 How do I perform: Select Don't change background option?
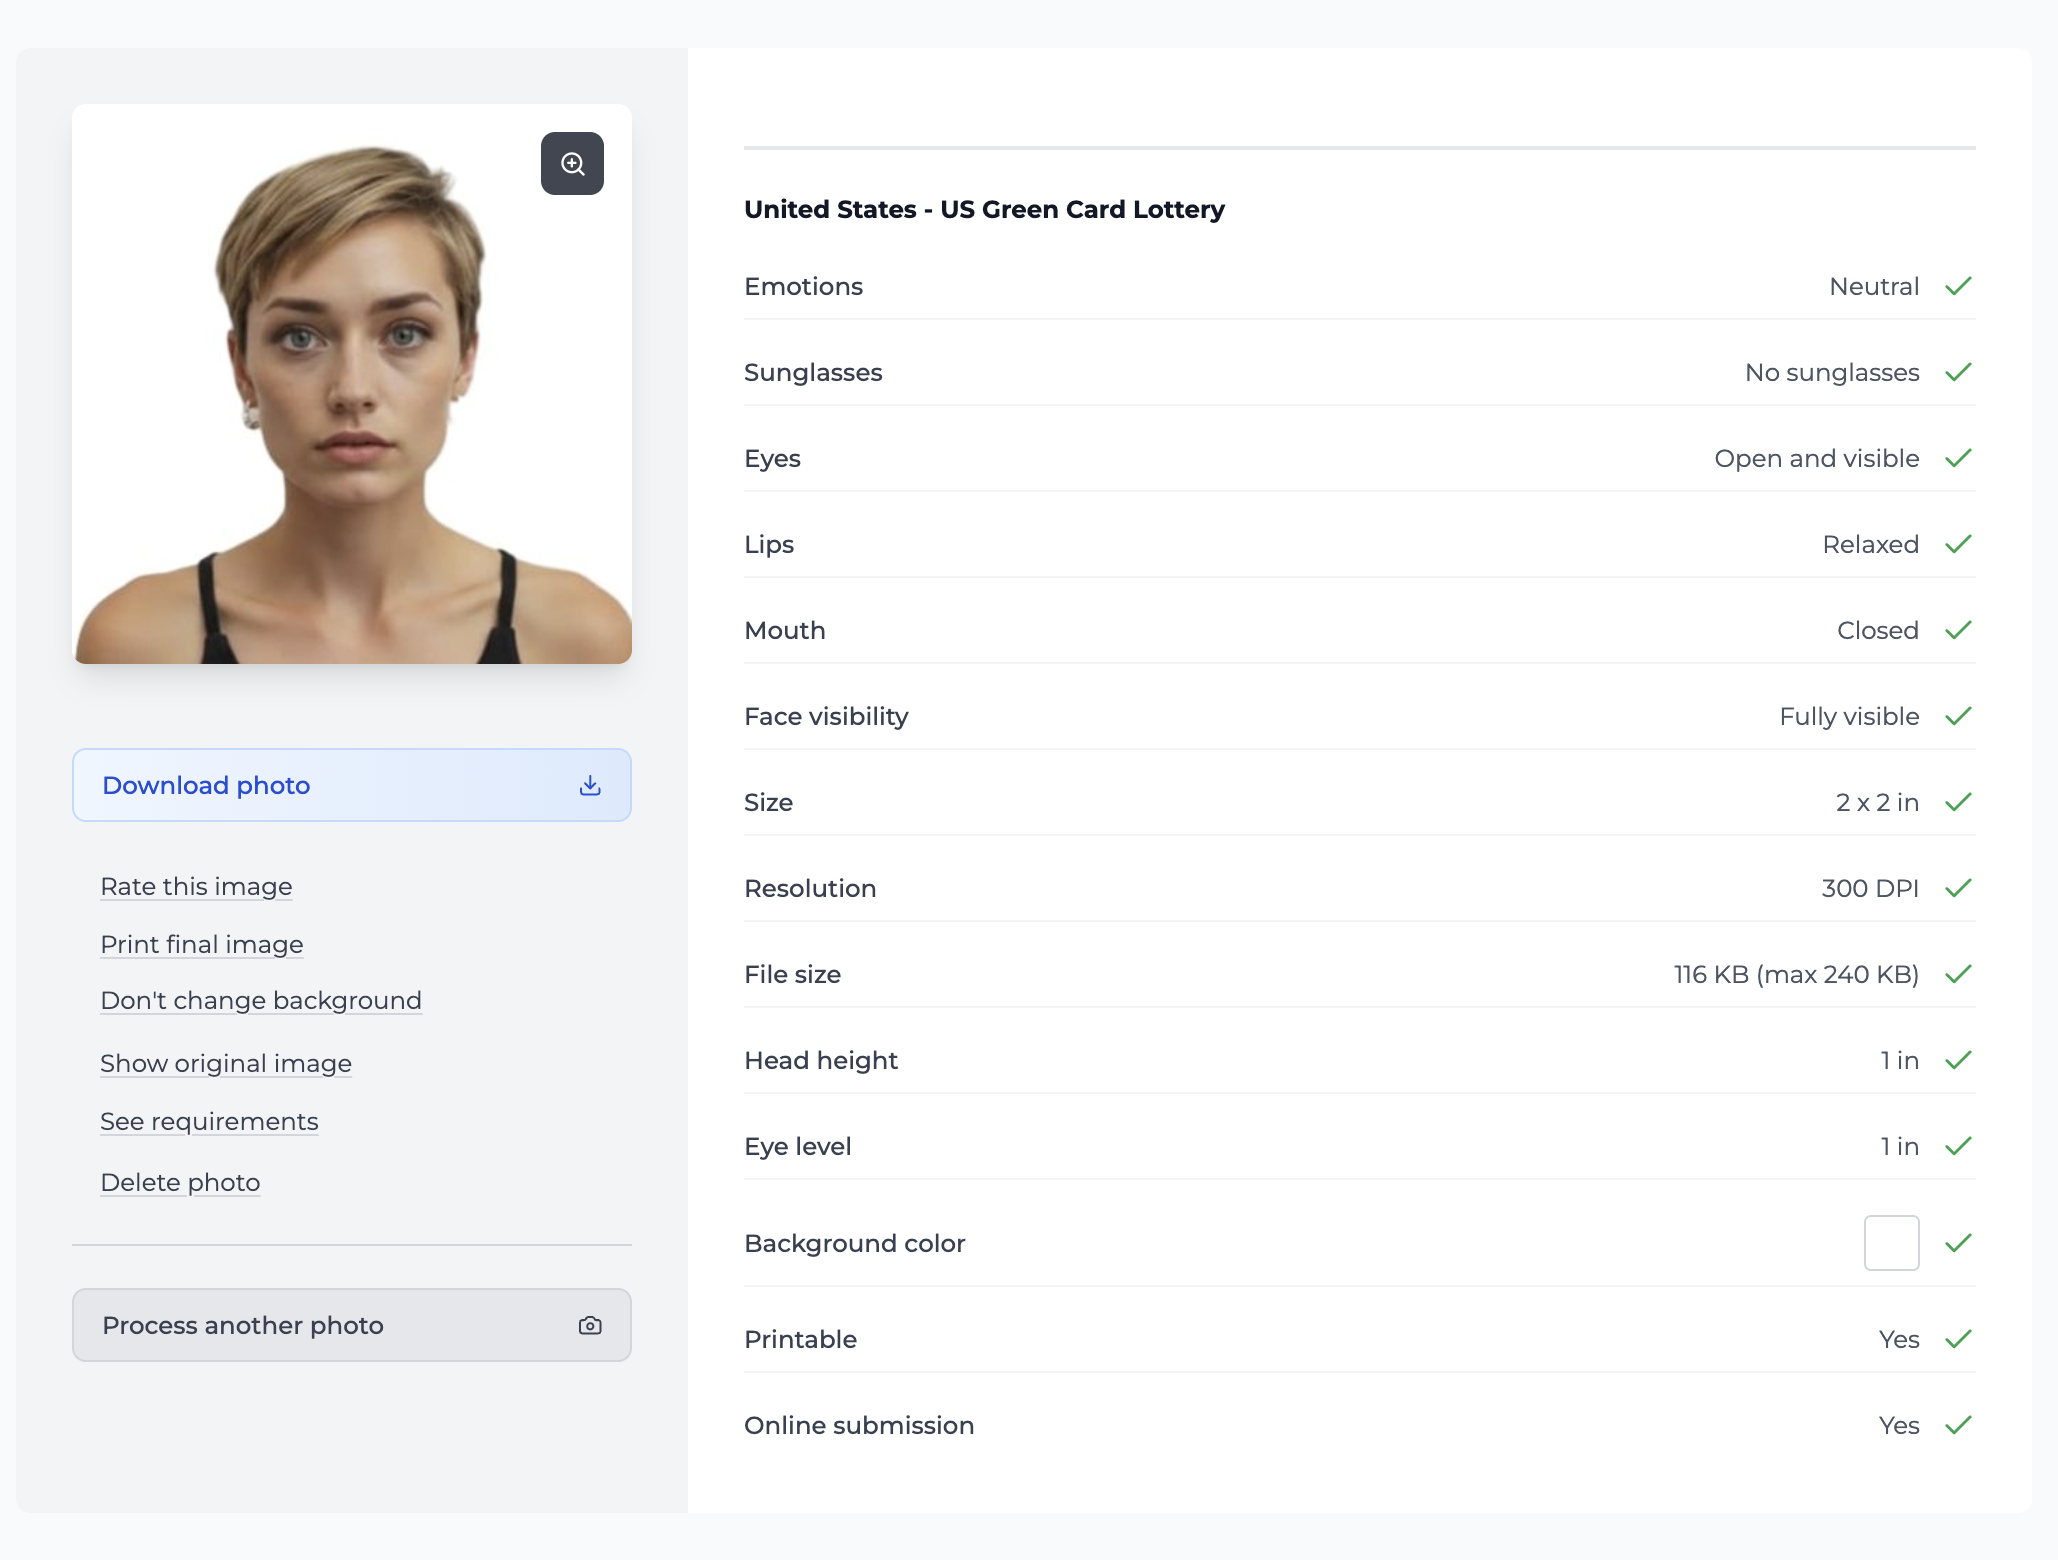261,1001
